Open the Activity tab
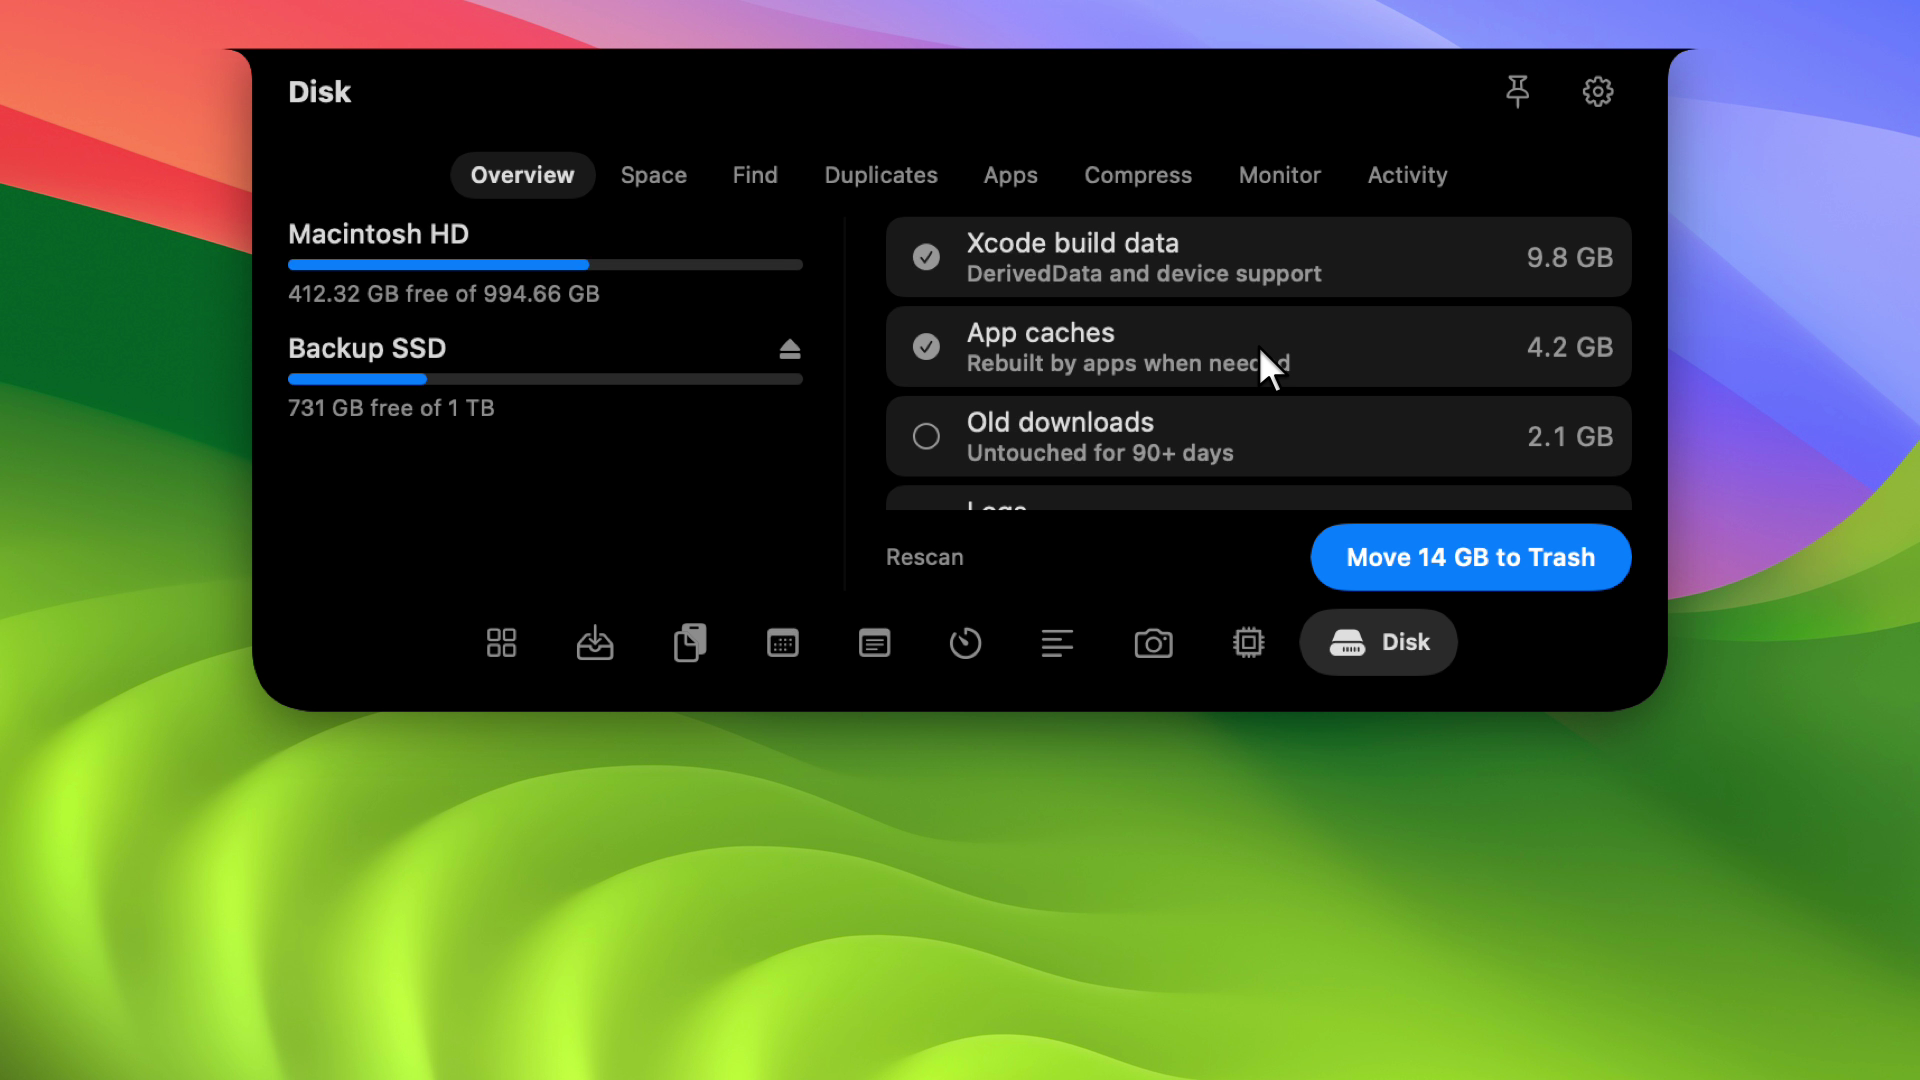This screenshot has width=1920, height=1080. coord(1407,175)
